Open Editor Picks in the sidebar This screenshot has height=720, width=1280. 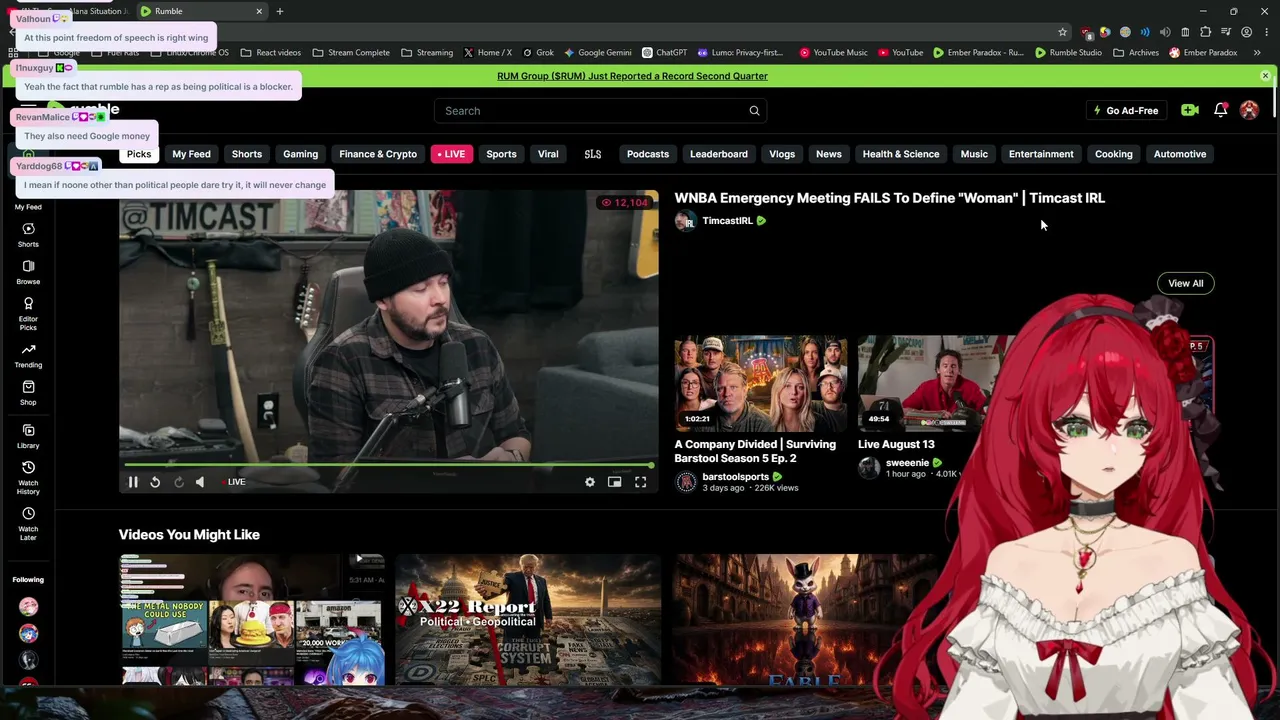point(28,313)
